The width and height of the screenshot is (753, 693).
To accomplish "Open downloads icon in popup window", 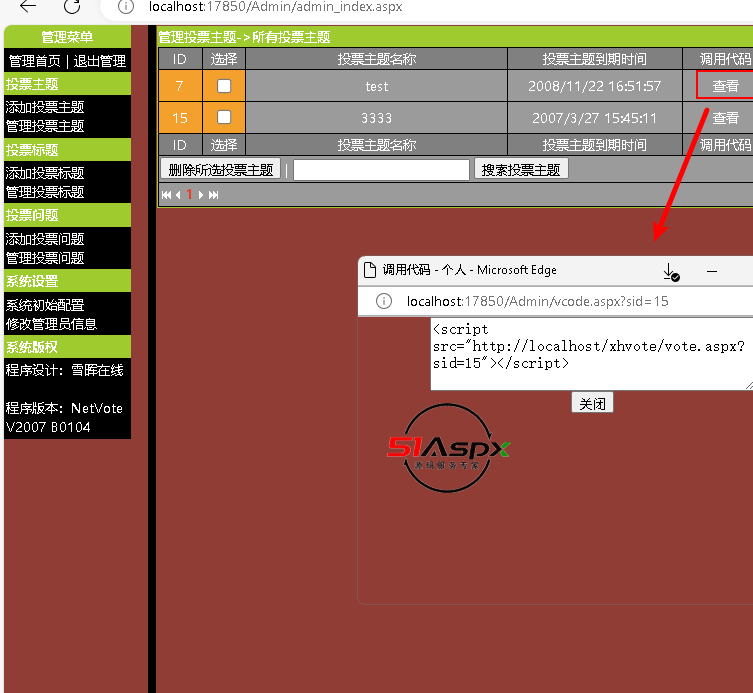I will pos(670,272).
